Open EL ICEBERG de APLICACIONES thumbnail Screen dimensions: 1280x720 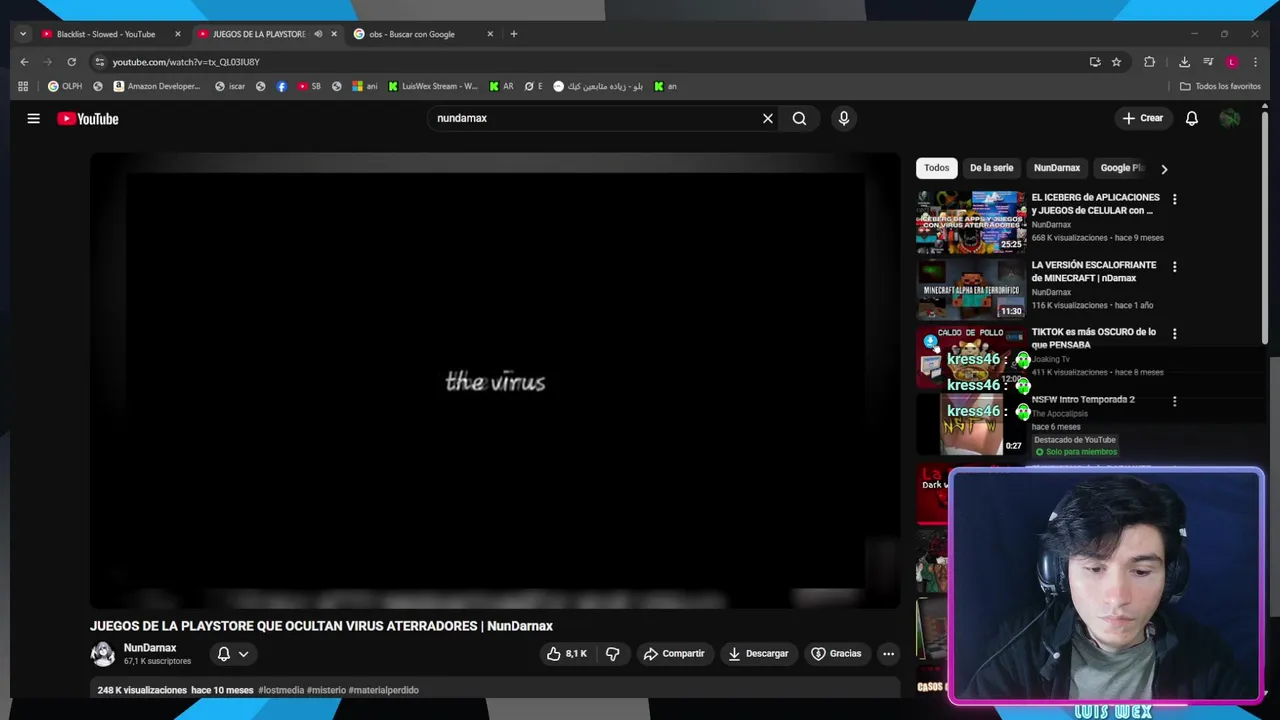(970, 221)
